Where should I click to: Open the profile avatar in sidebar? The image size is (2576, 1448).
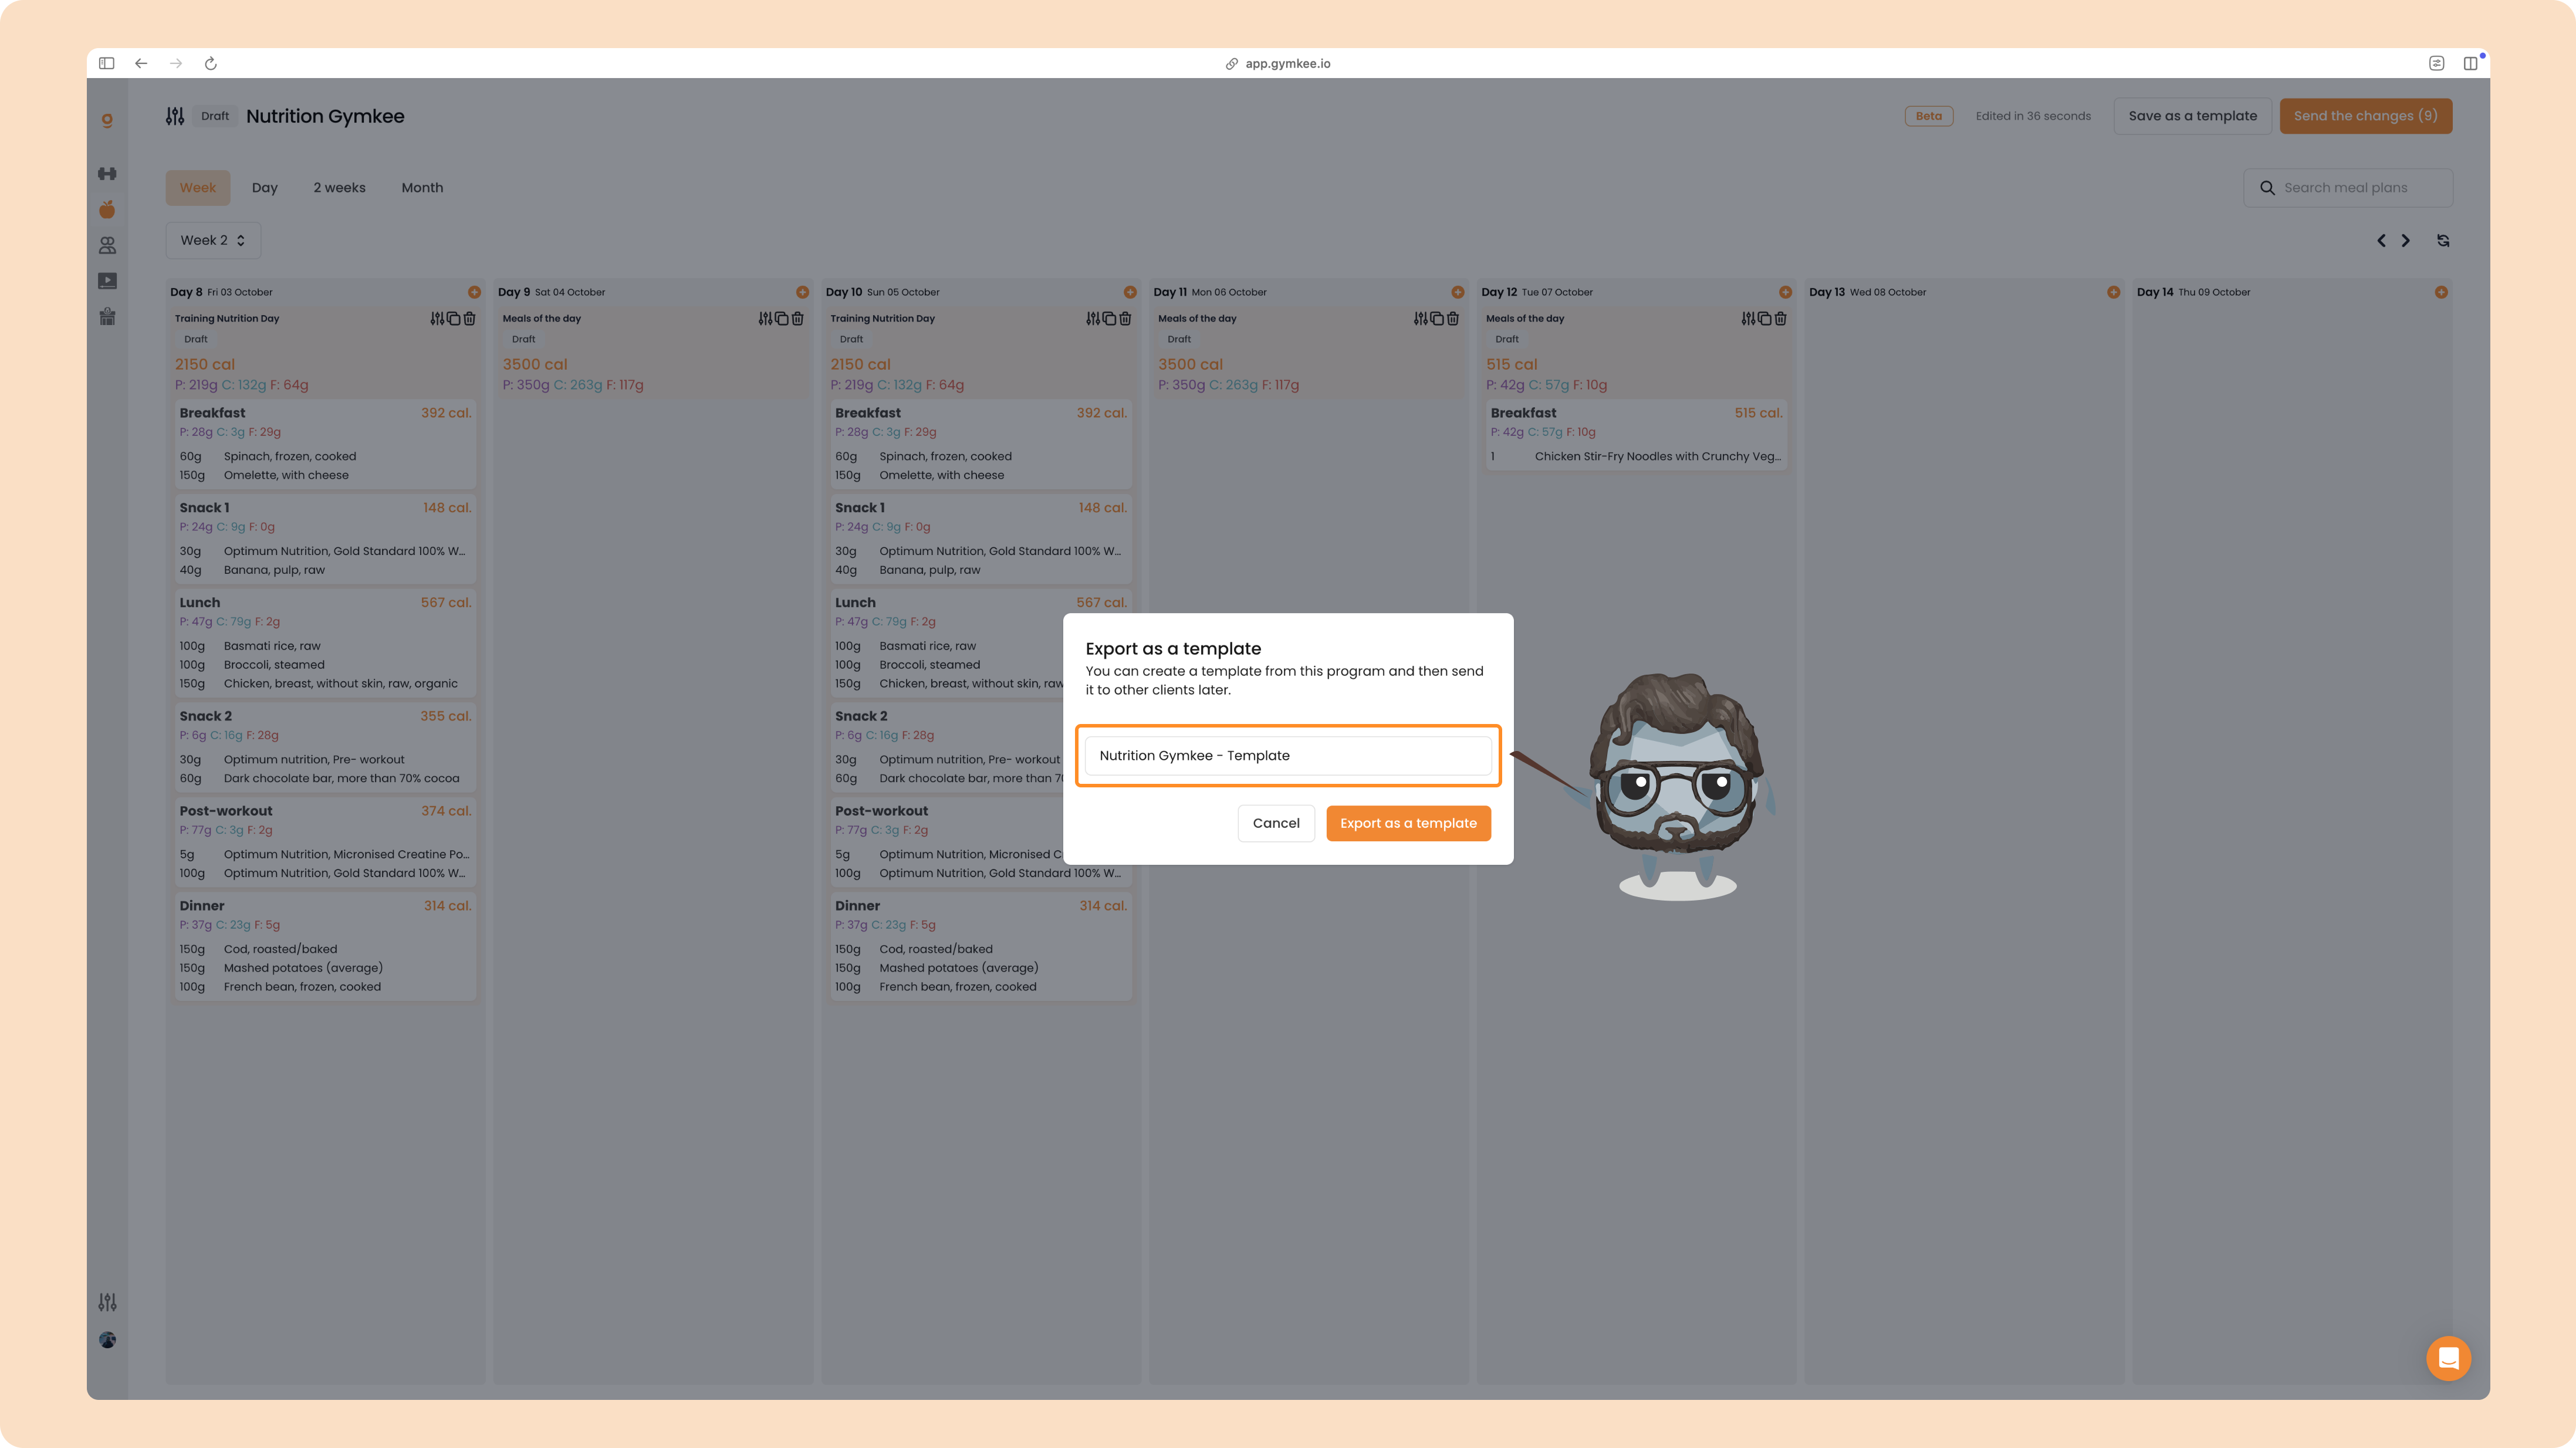(x=107, y=1340)
